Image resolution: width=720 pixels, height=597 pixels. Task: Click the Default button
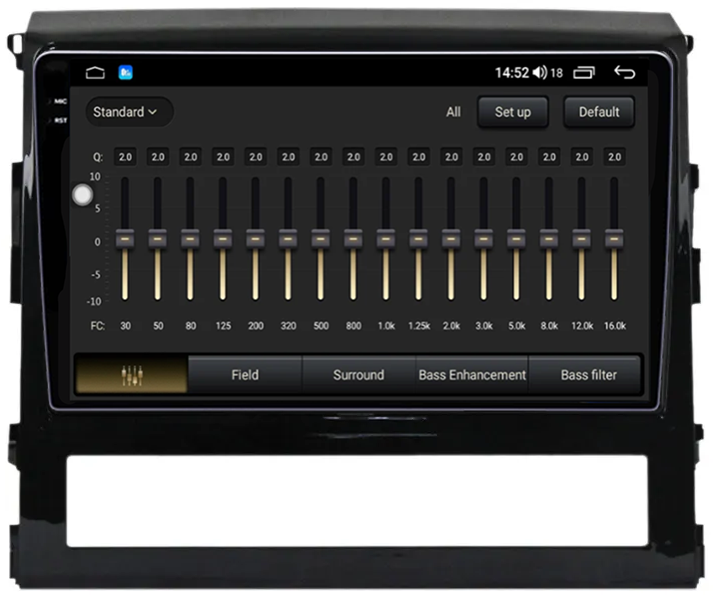[x=599, y=112]
